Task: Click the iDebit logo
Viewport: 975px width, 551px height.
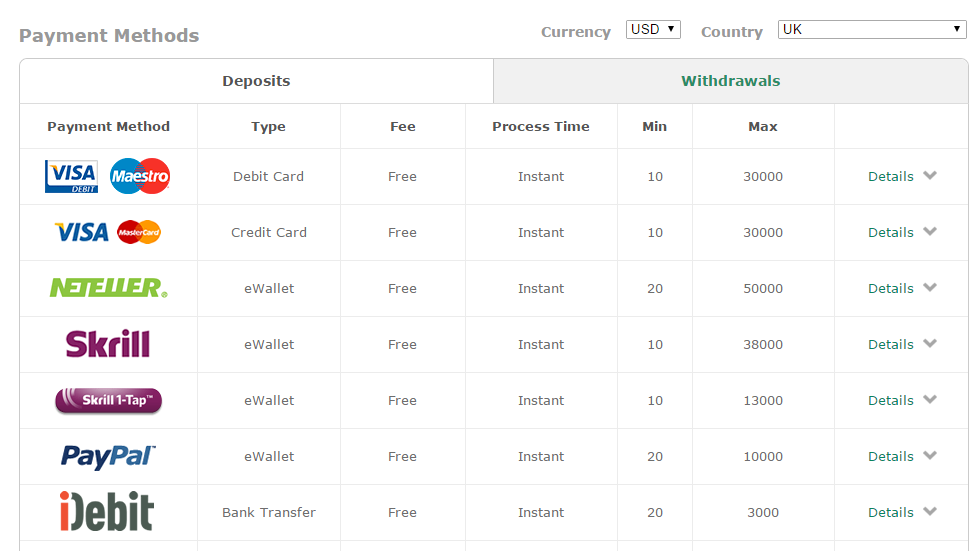Action: point(106,512)
